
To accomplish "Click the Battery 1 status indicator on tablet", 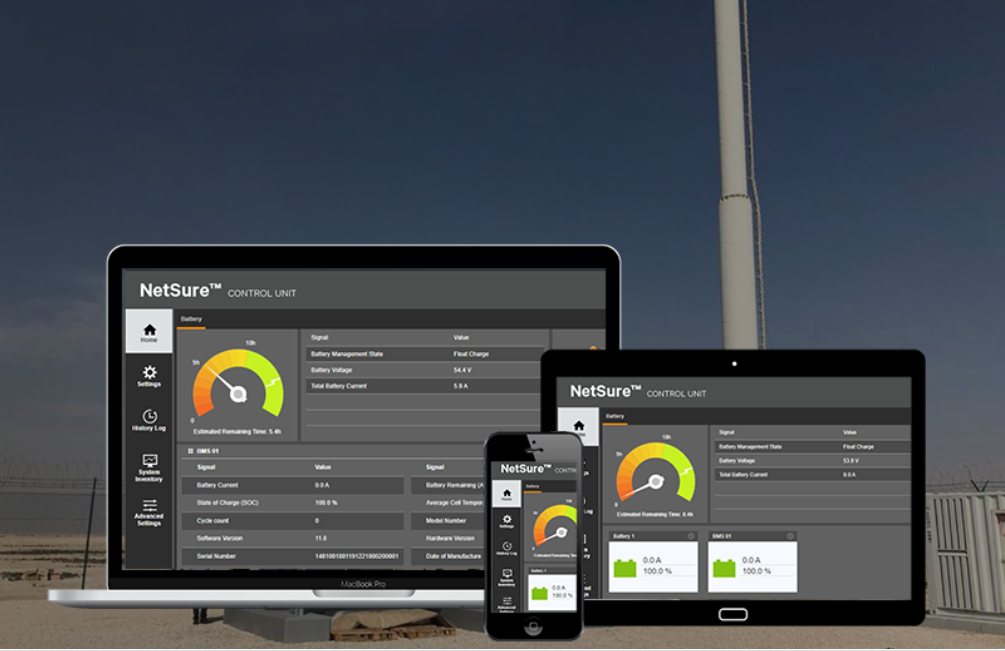I will point(690,536).
